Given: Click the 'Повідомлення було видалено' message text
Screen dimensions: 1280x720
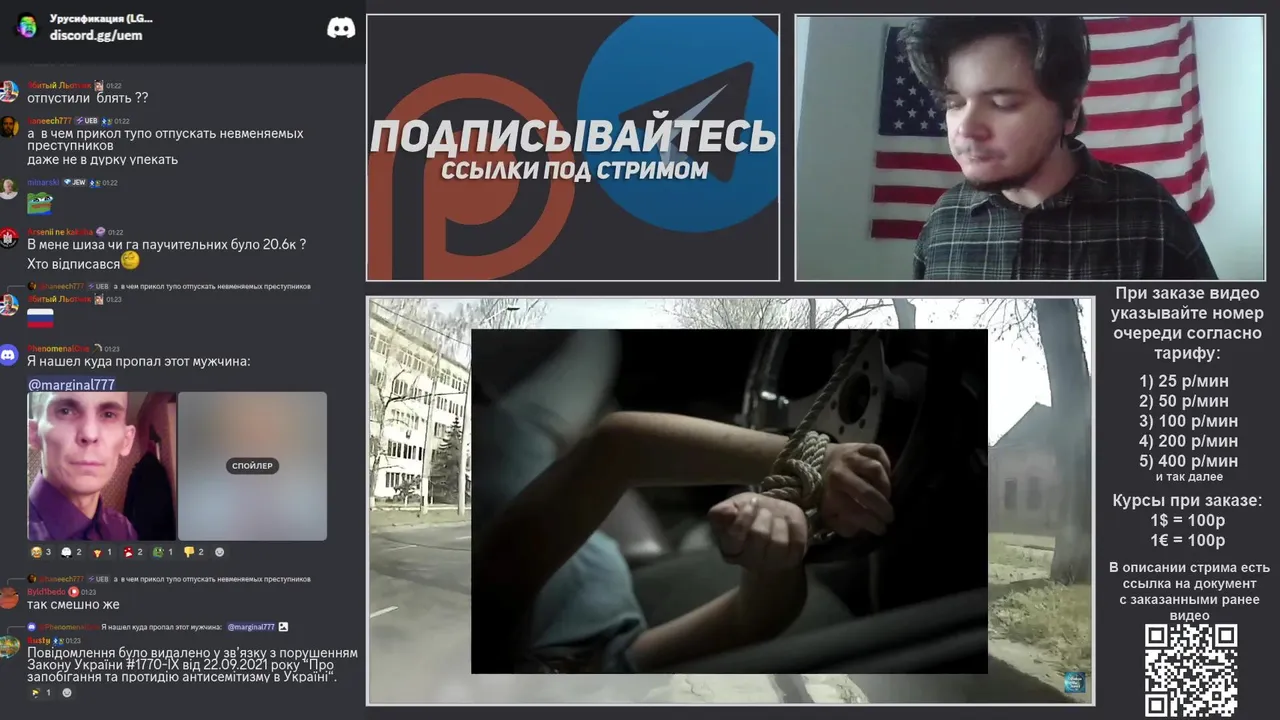Looking at the screenshot, I should point(192,664).
